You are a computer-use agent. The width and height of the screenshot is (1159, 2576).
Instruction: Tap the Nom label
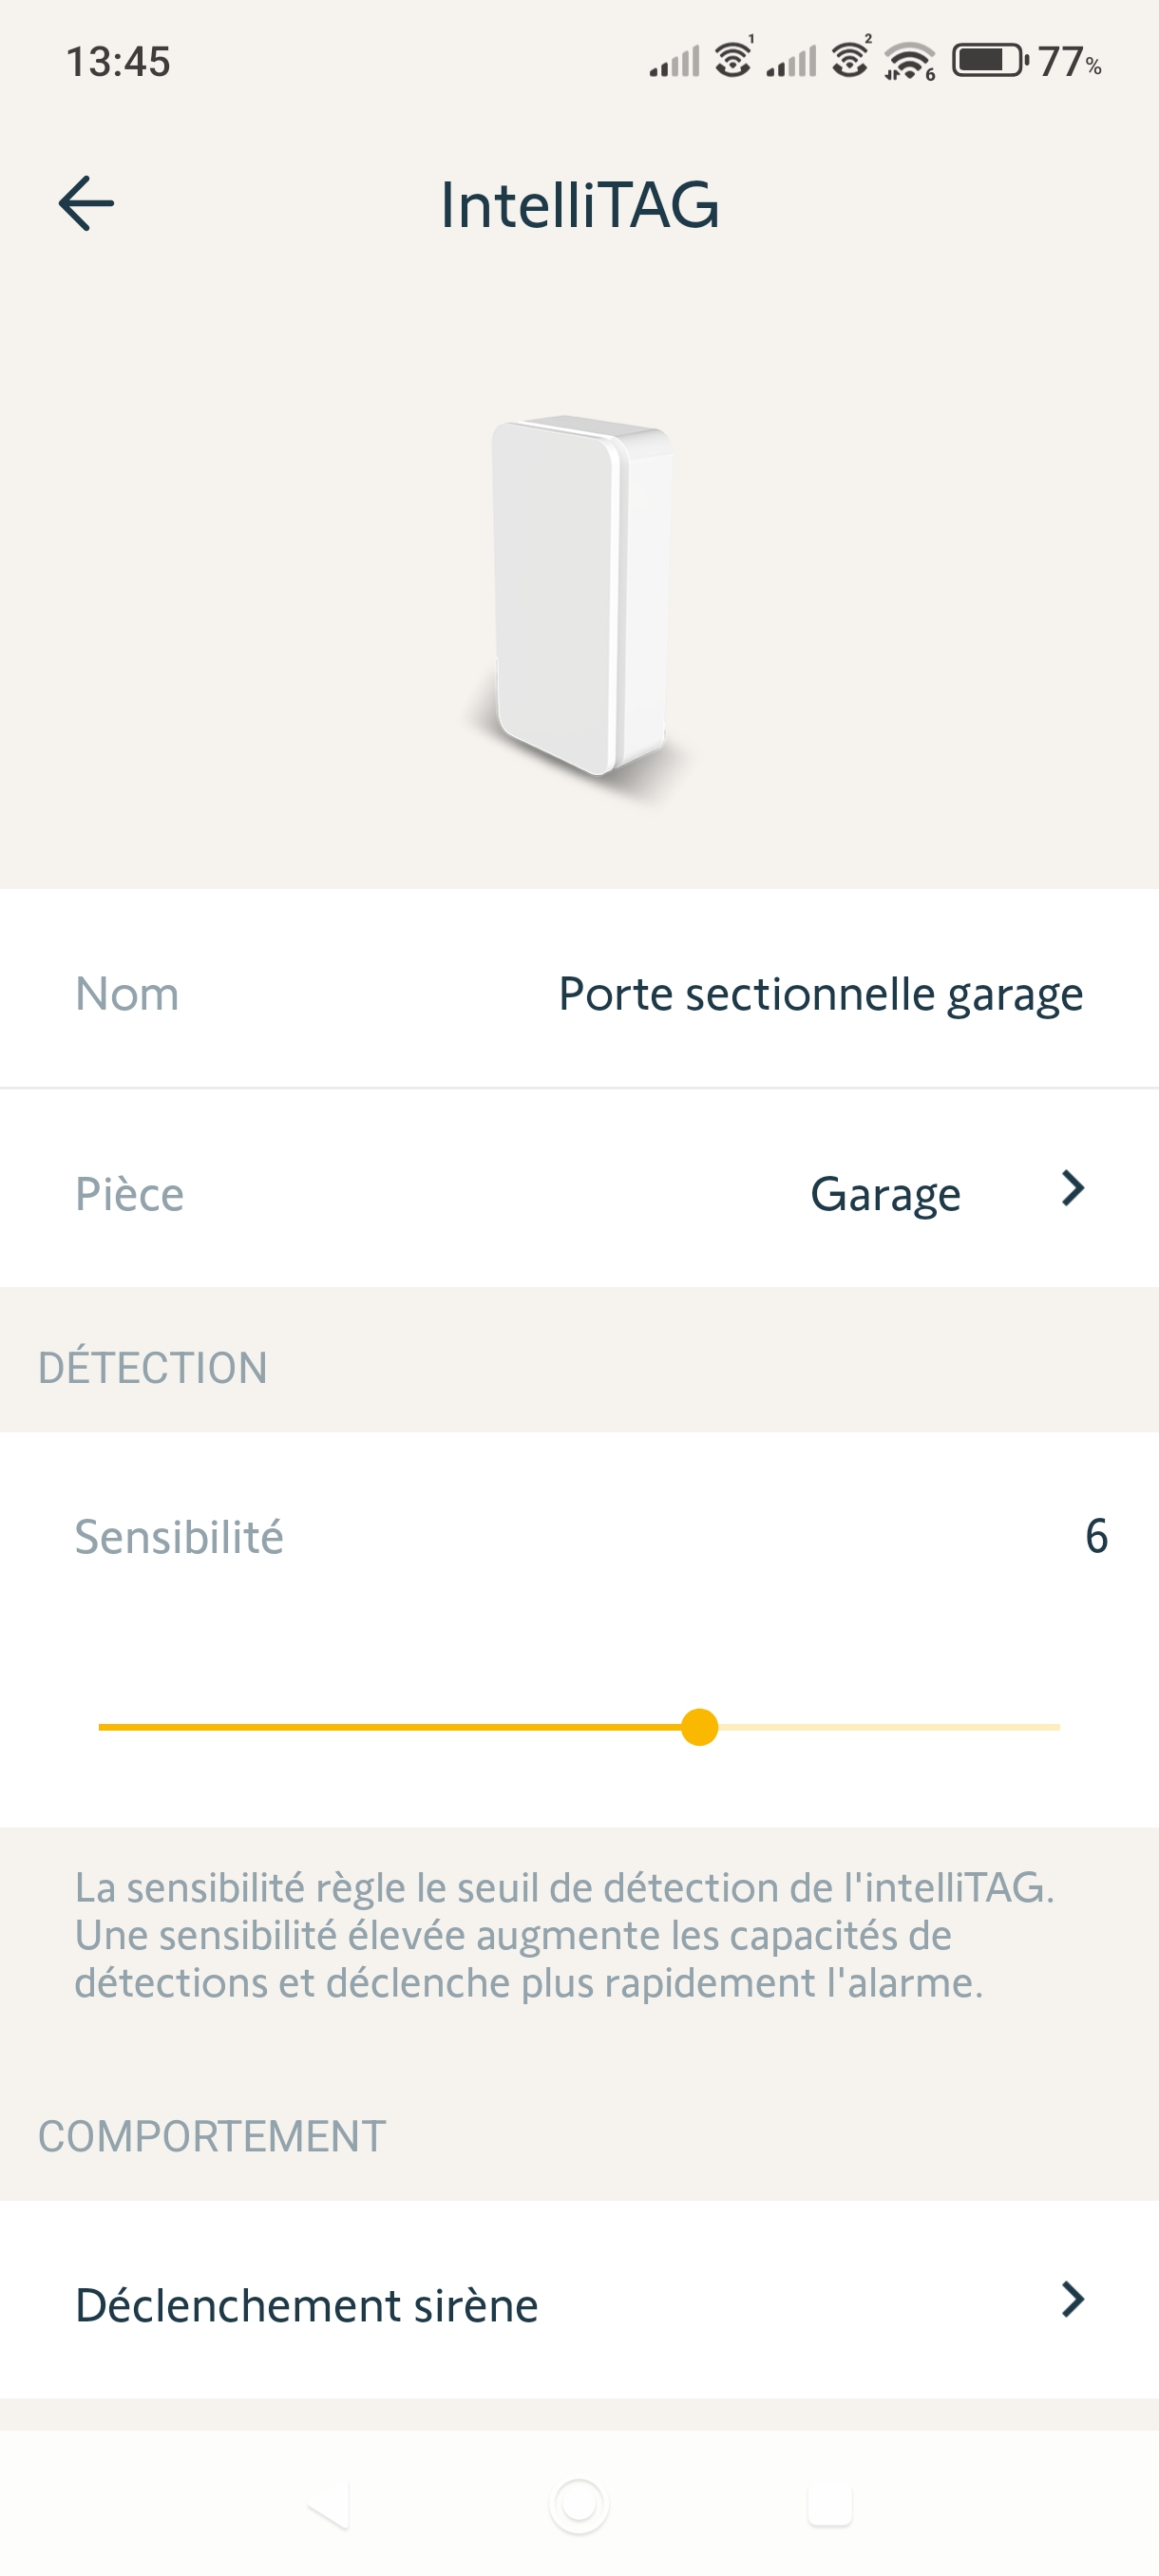tap(127, 994)
